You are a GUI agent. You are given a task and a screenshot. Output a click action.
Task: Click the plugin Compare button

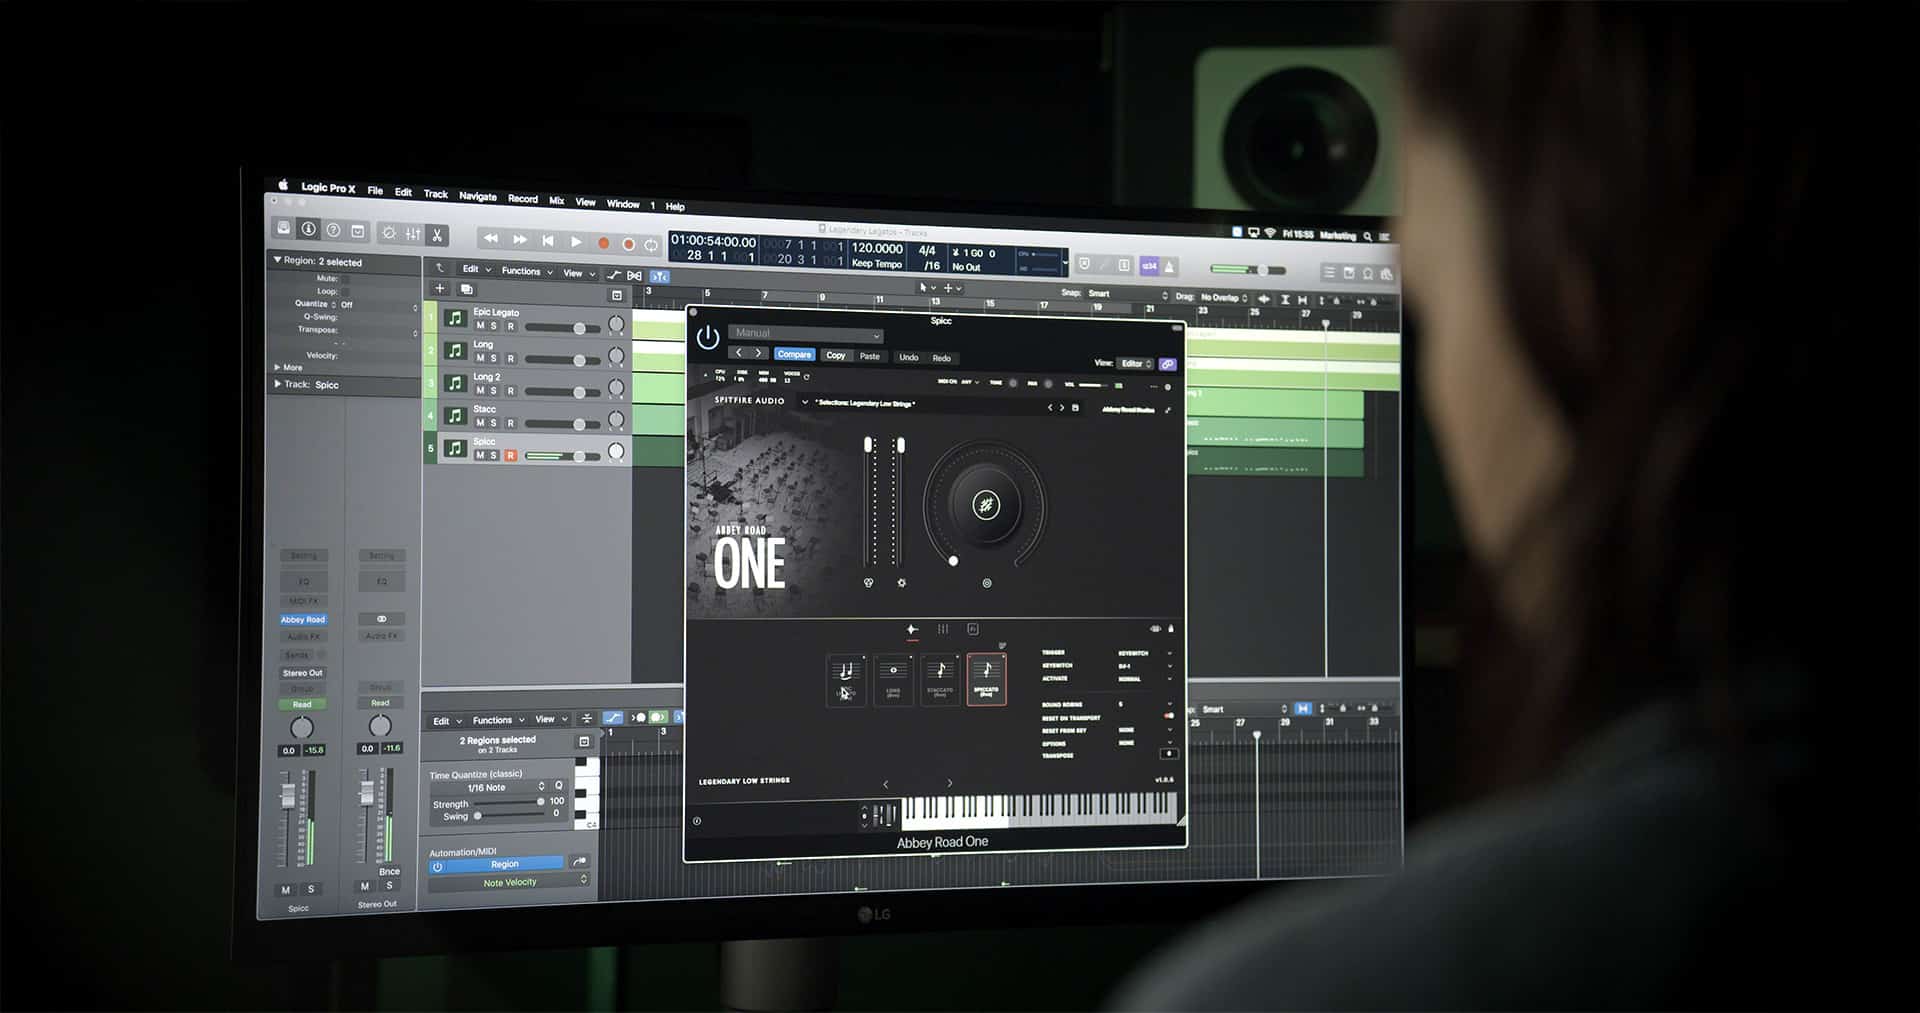pos(794,354)
